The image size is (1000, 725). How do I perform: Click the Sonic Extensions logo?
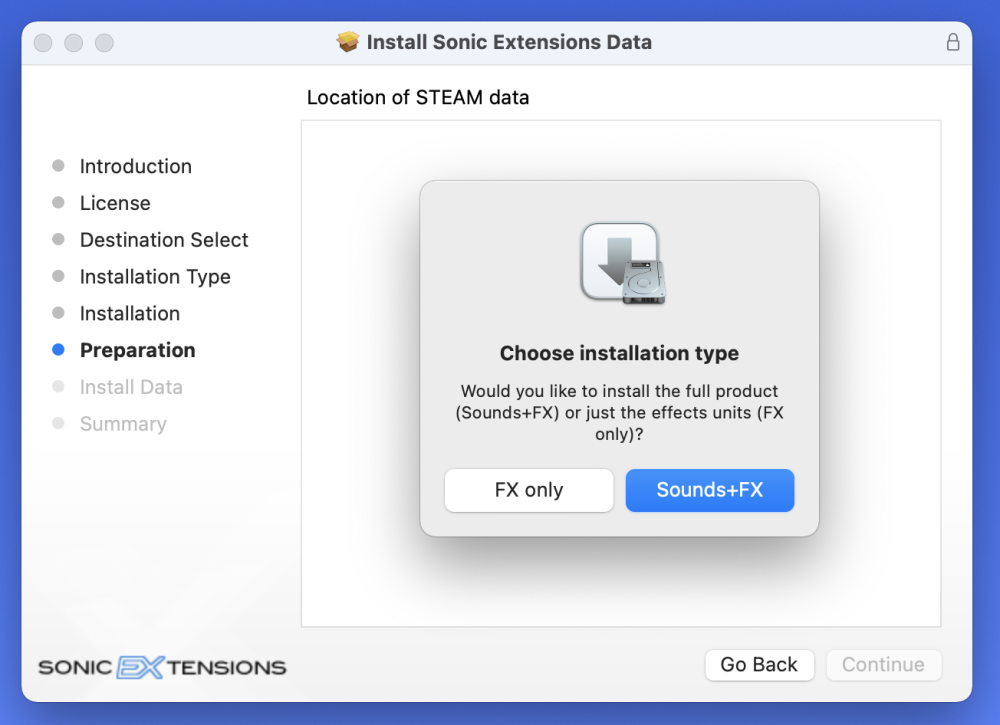pos(162,667)
